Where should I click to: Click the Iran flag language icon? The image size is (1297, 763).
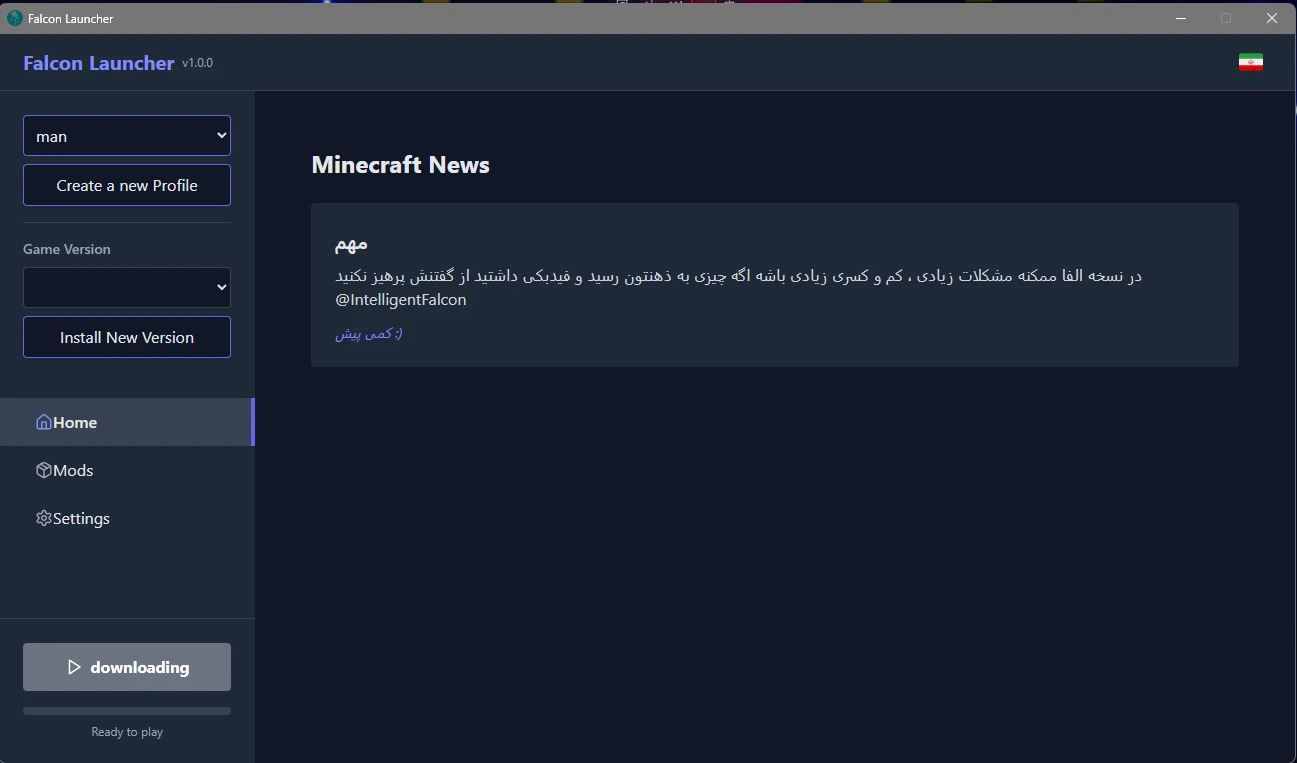point(1250,62)
